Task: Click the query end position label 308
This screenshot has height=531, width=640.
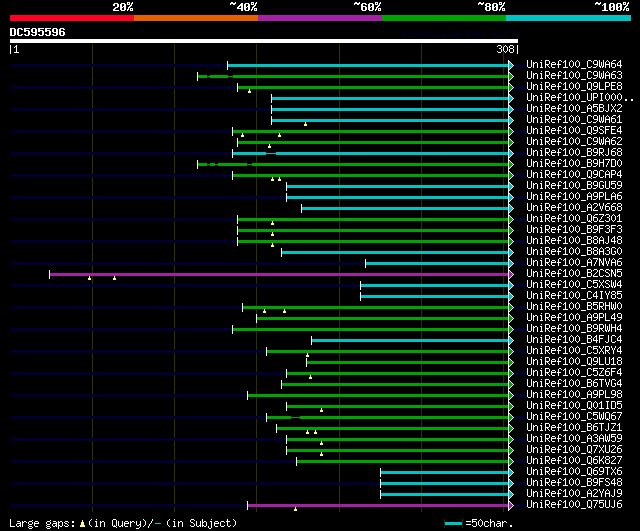Action: click(505, 49)
